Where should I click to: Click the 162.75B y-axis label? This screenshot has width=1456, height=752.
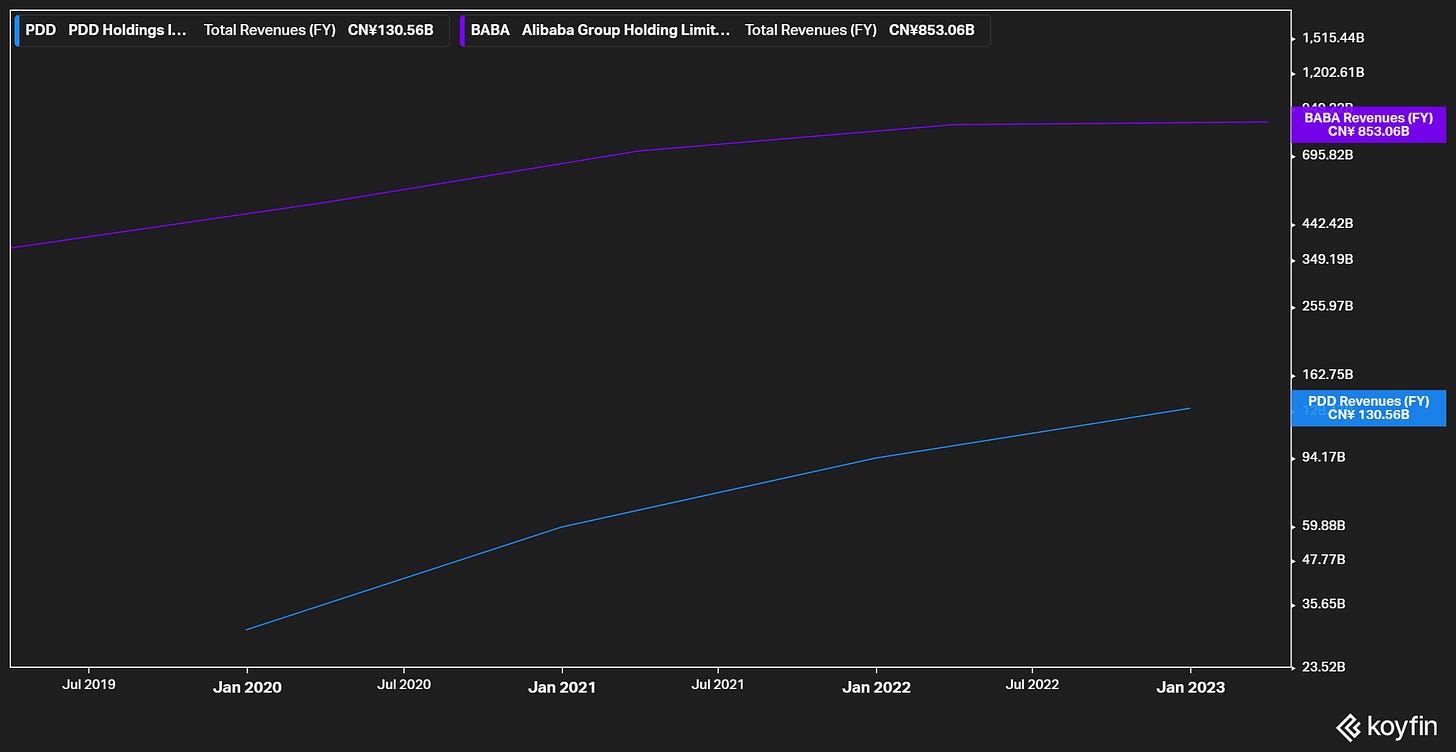point(1327,374)
